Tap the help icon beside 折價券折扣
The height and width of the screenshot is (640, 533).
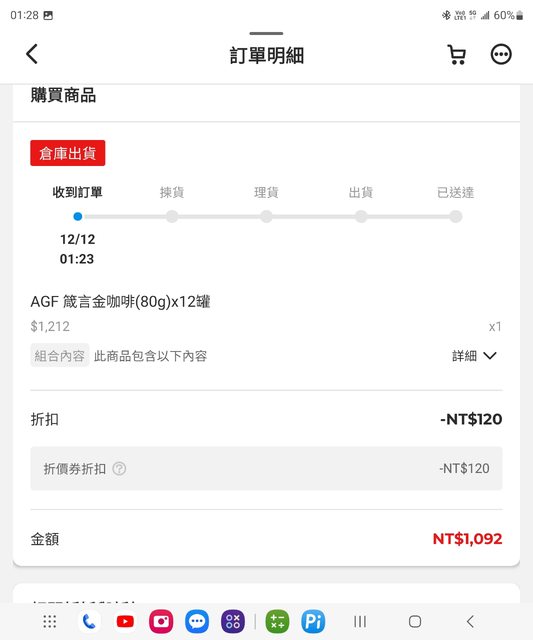119,469
